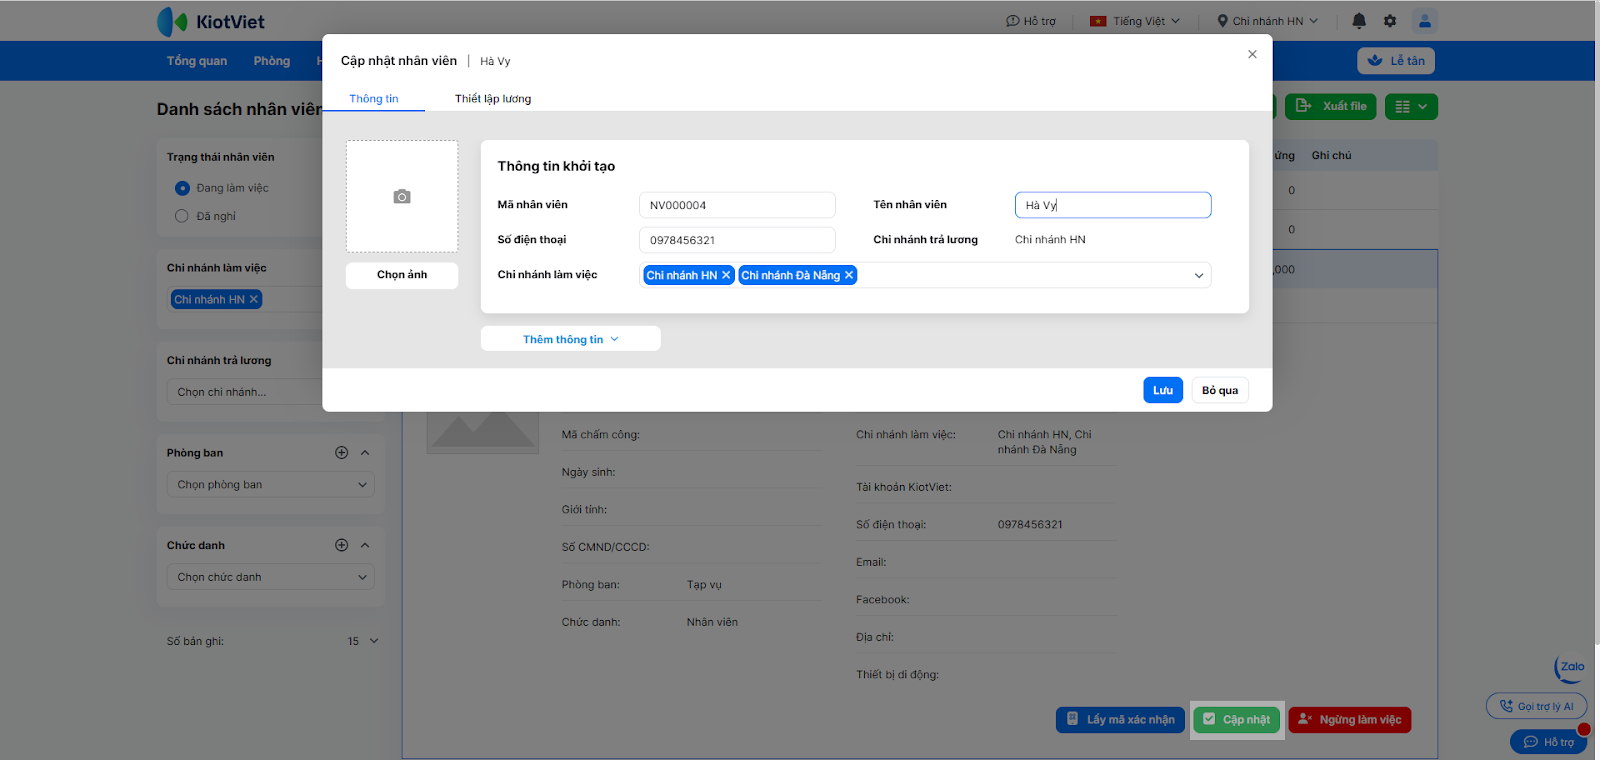Click the Bỏ qua button
The height and width of the screenshot is (760, 1600).
click(x=1220, y=390)
